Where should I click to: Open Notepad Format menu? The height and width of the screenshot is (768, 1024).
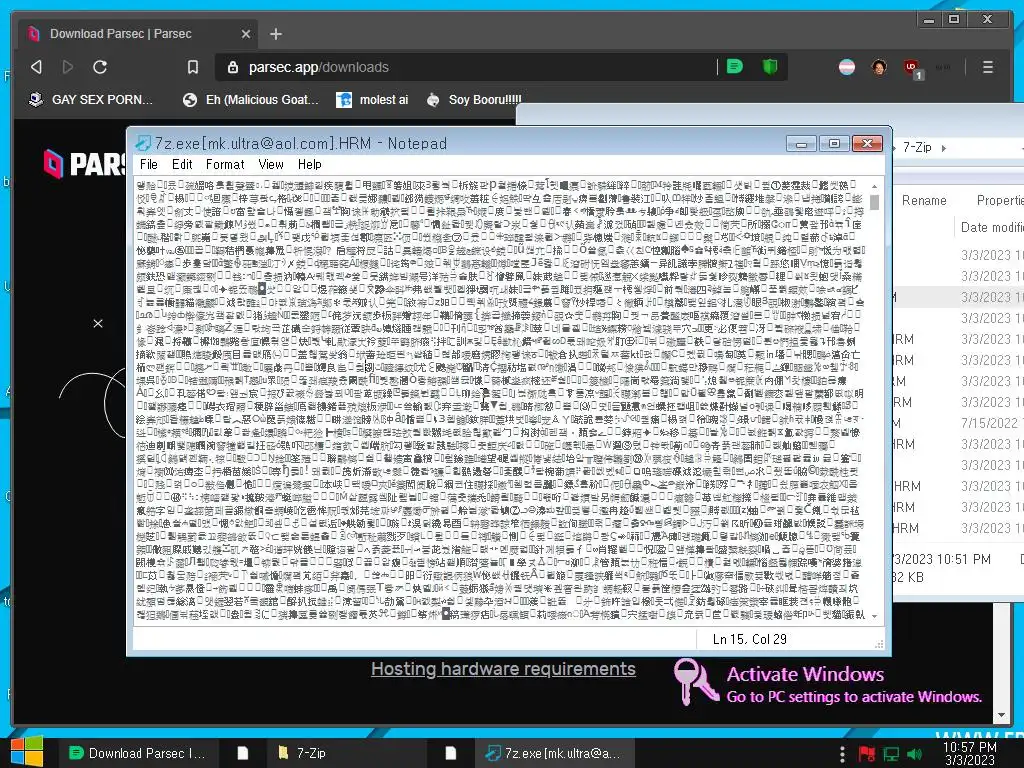[225, 165]
